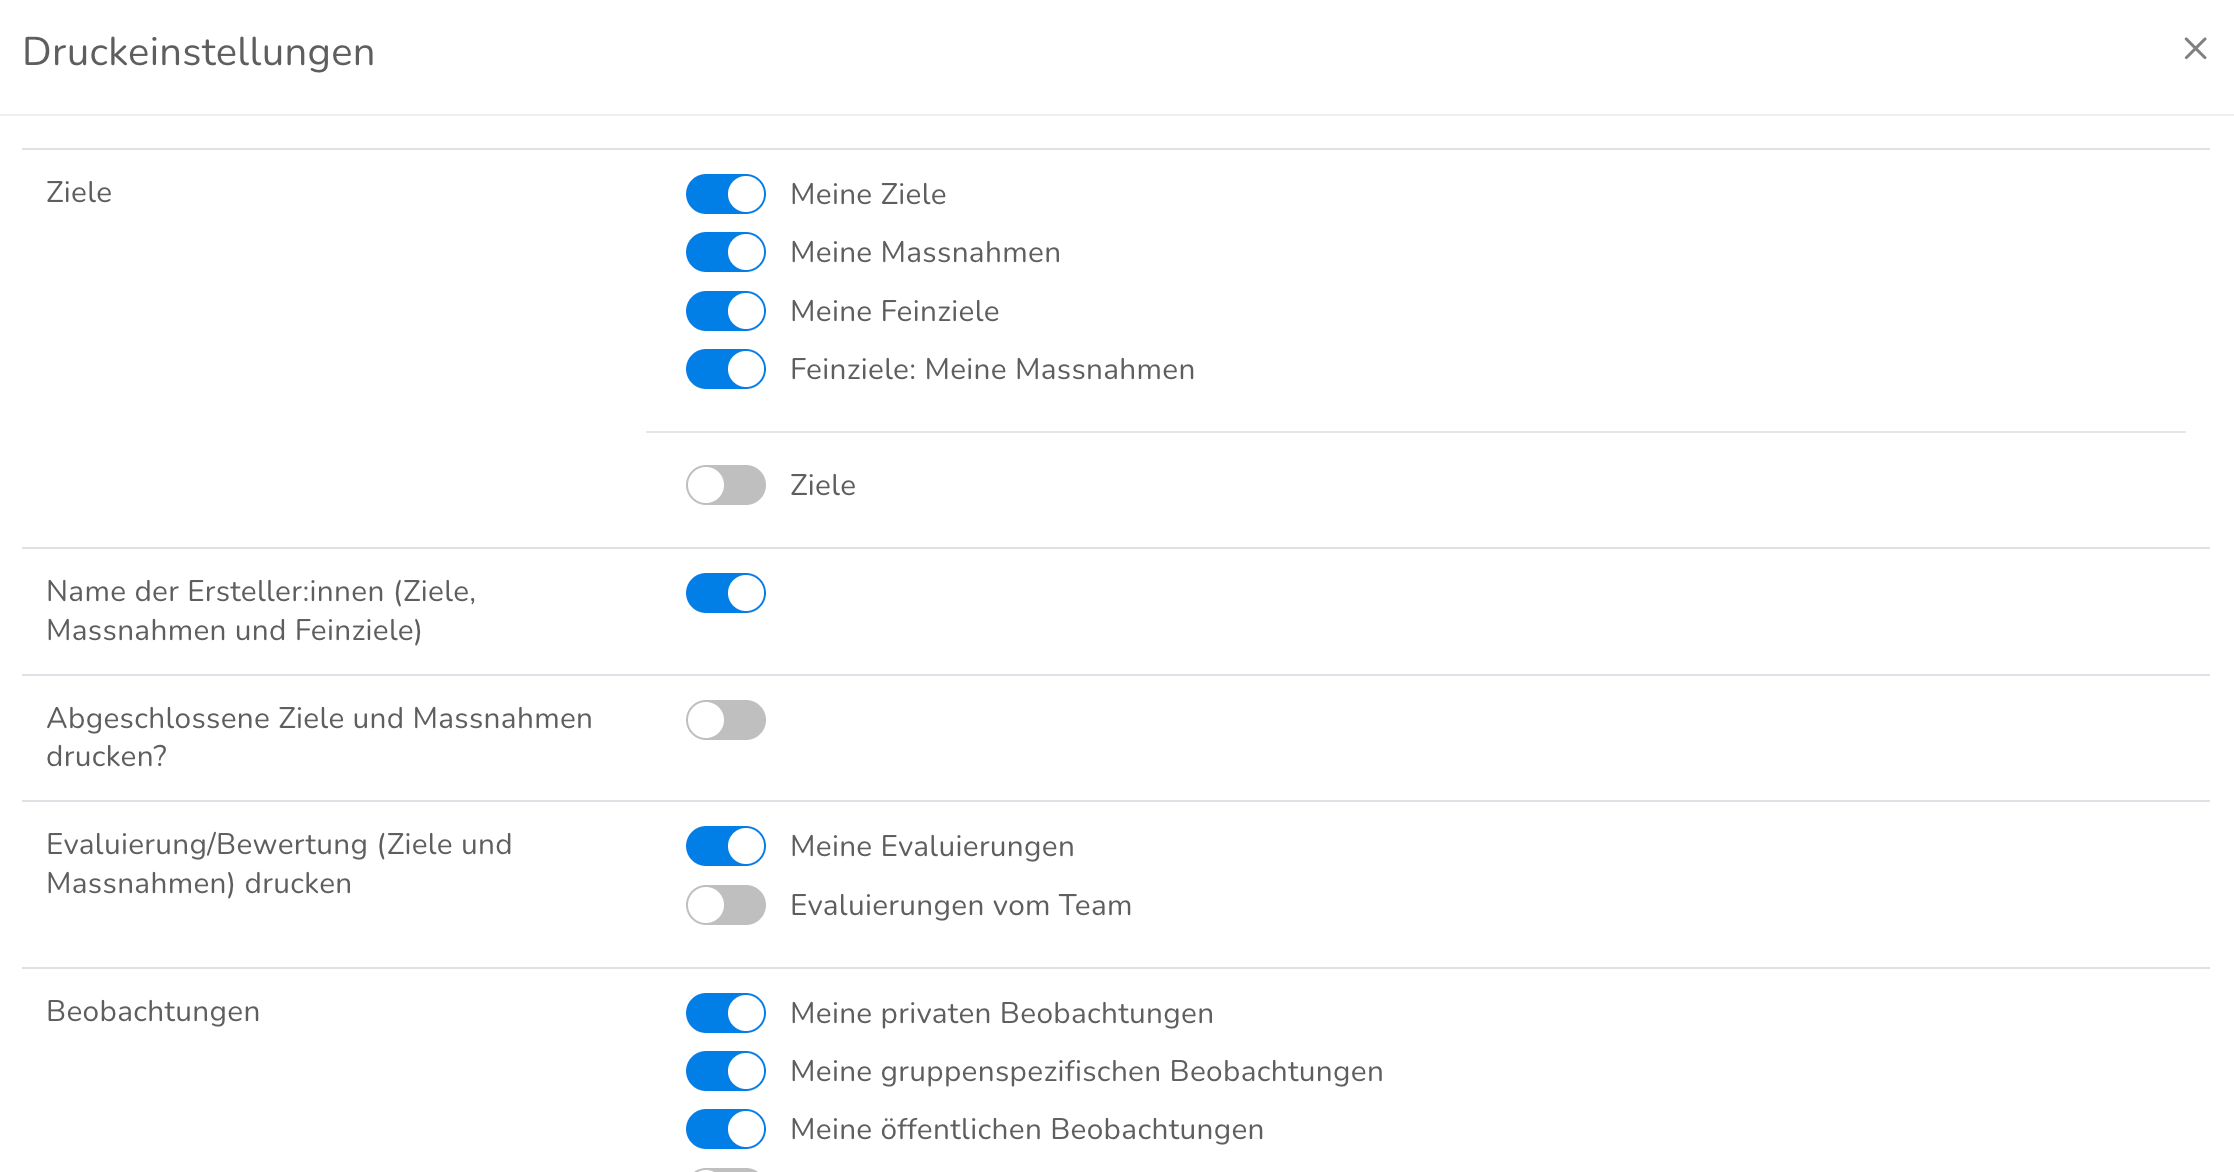Viewport: 2234px width, 1172px height.
Task: Click the Meine privaten Beobachtungen label
Action: point(1001,1013)
